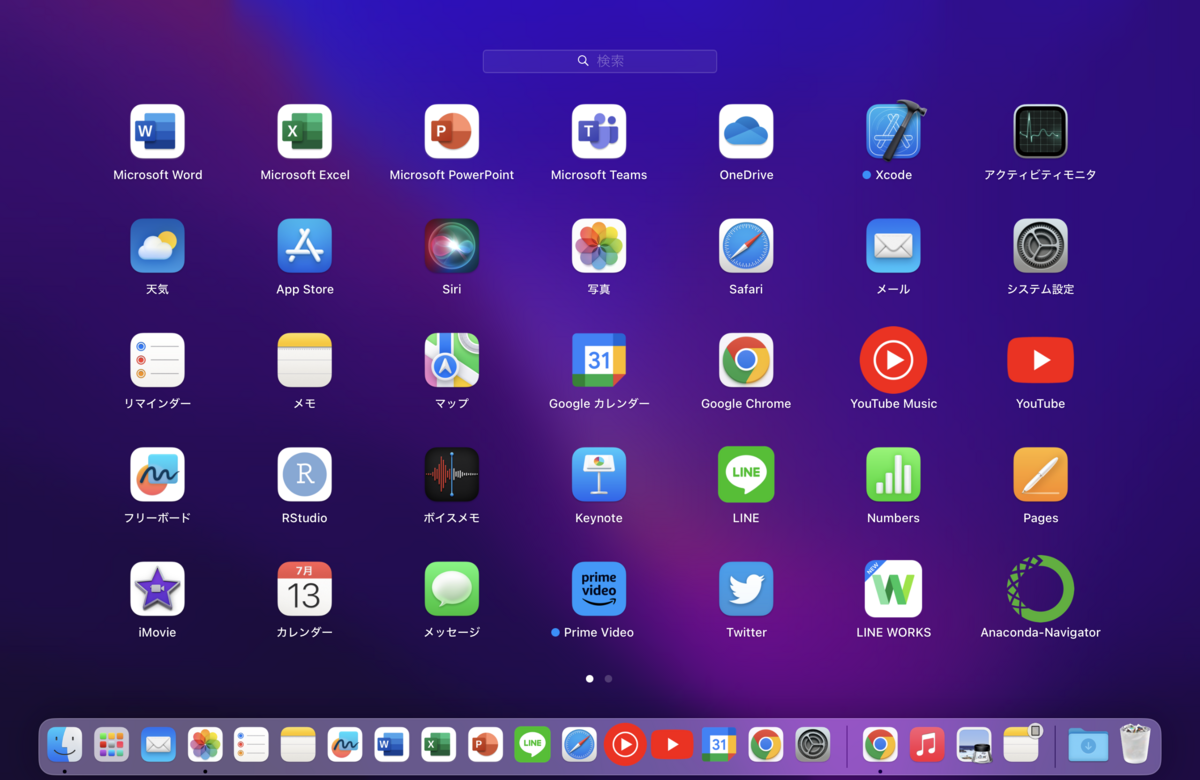Open Microsoft Word from the Launchpad grid
The image size is (1200, 780).
tap(157, 131)
